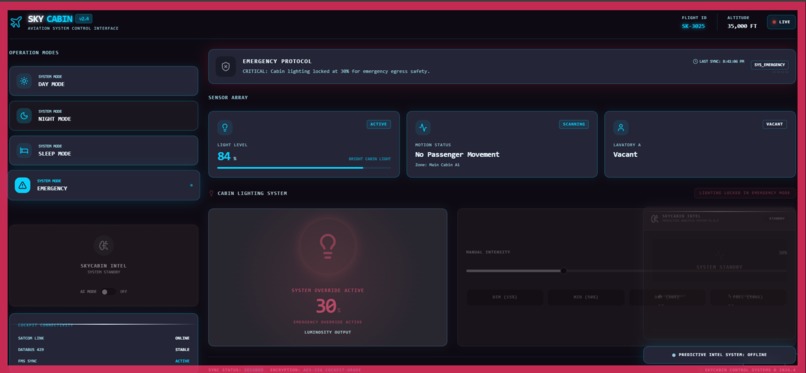This screenshot has height=373, width=806.
Task: Click the Dim preset intensity button
Action: [504, 297]
